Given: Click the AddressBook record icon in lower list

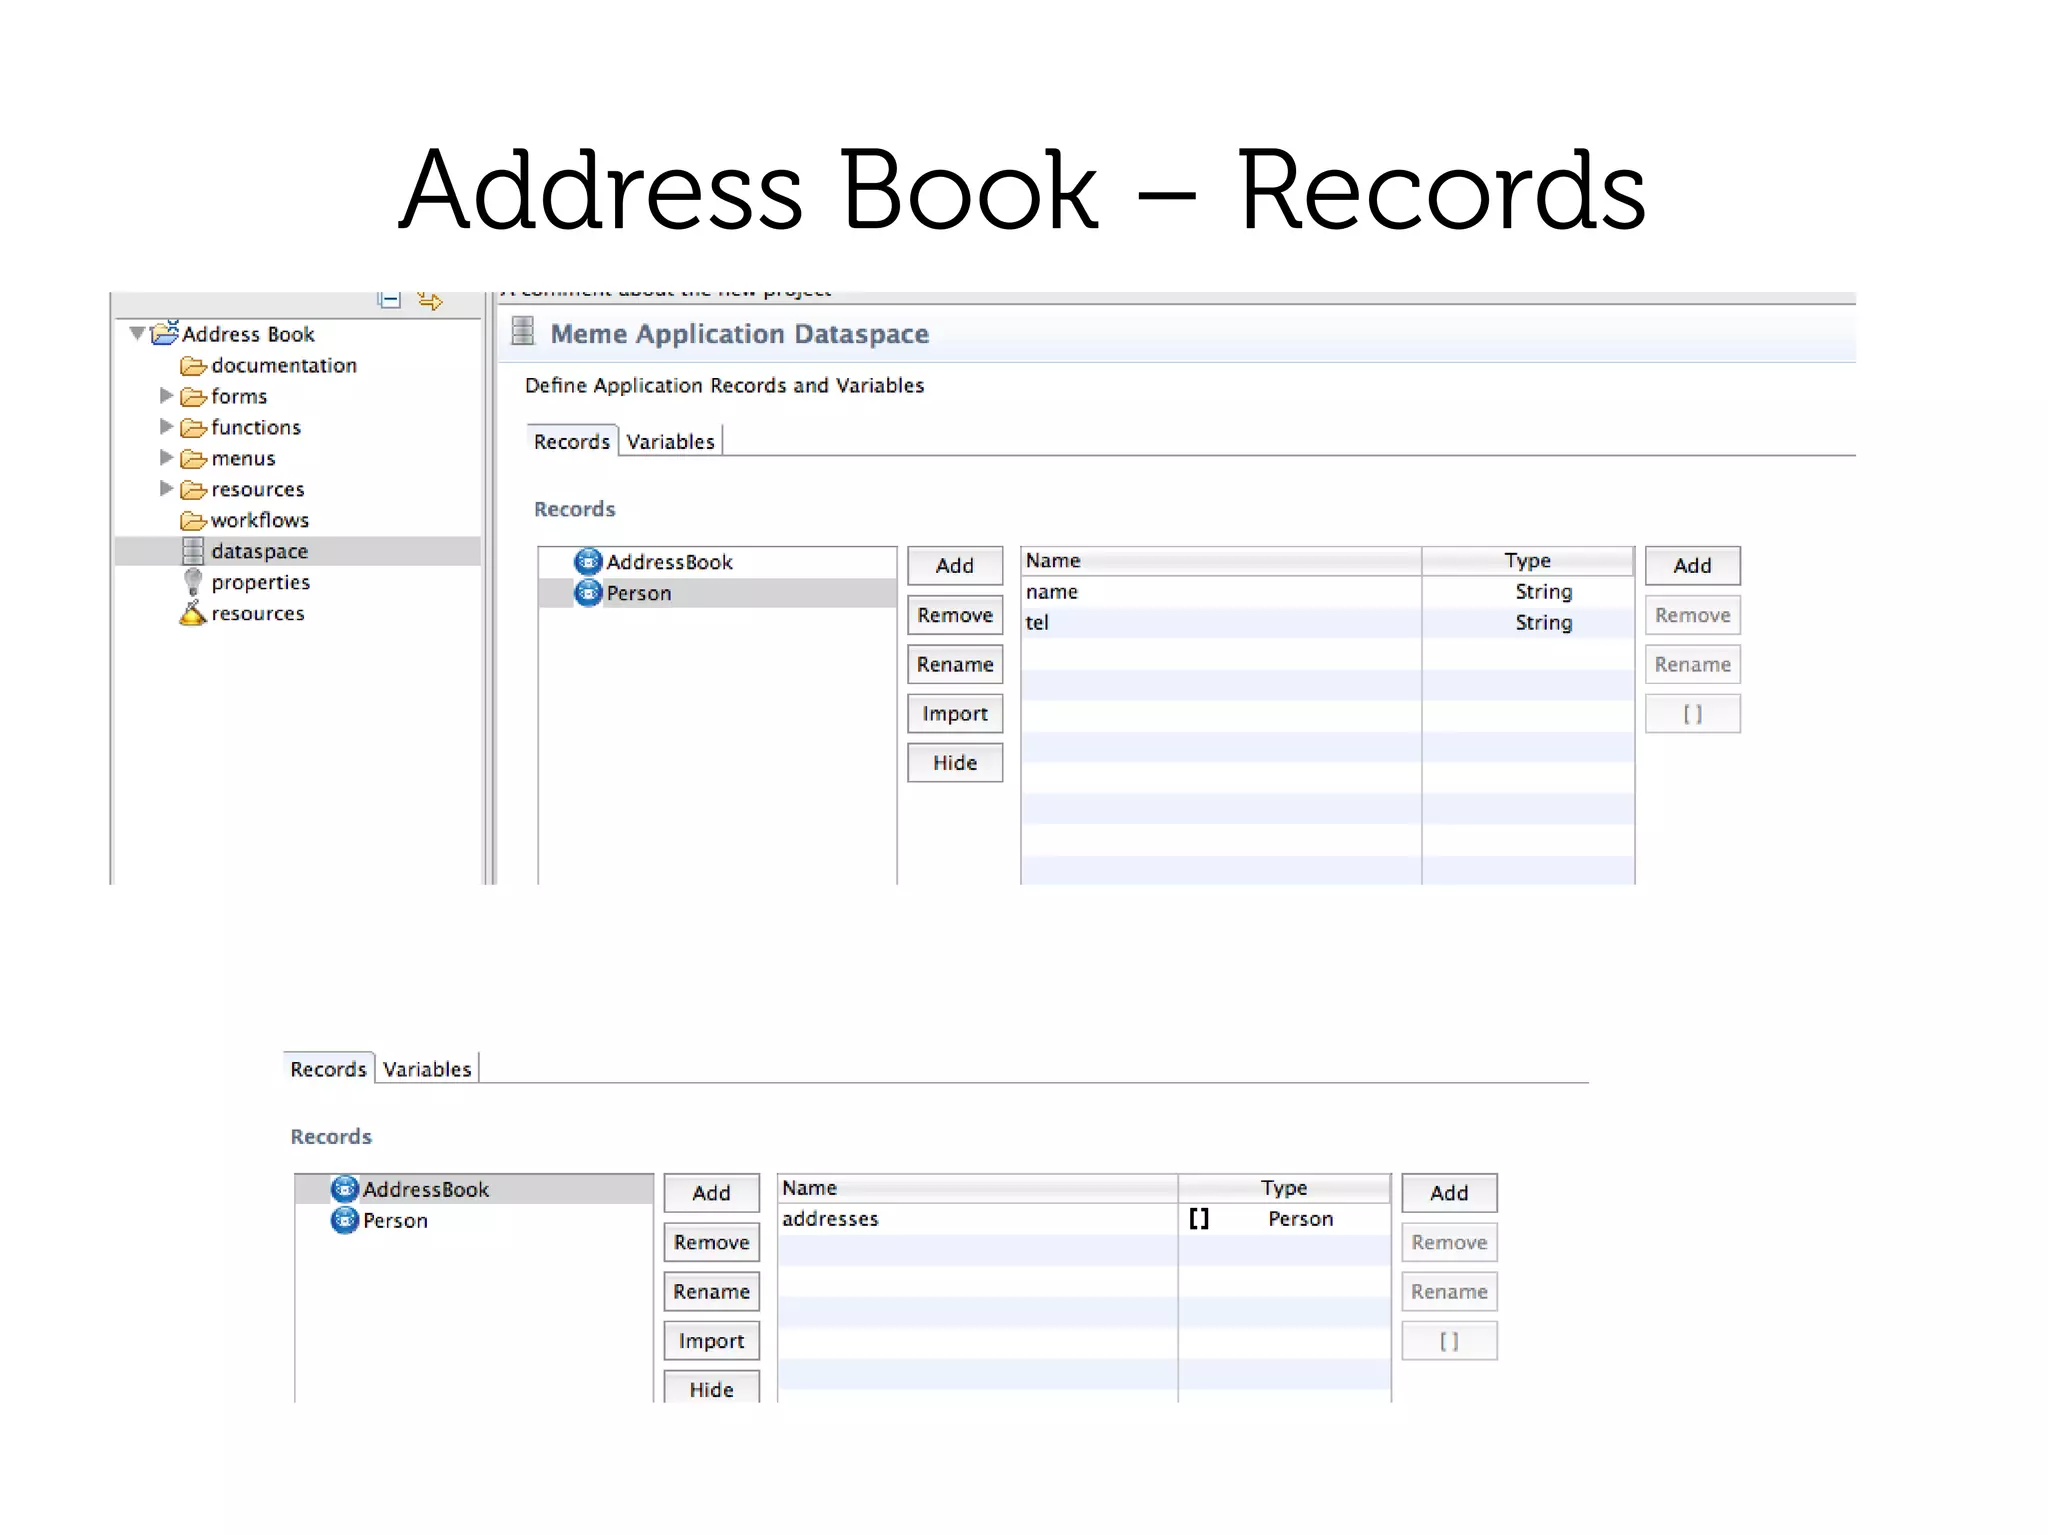Looking at the screenshot, I should point(344,1188).
